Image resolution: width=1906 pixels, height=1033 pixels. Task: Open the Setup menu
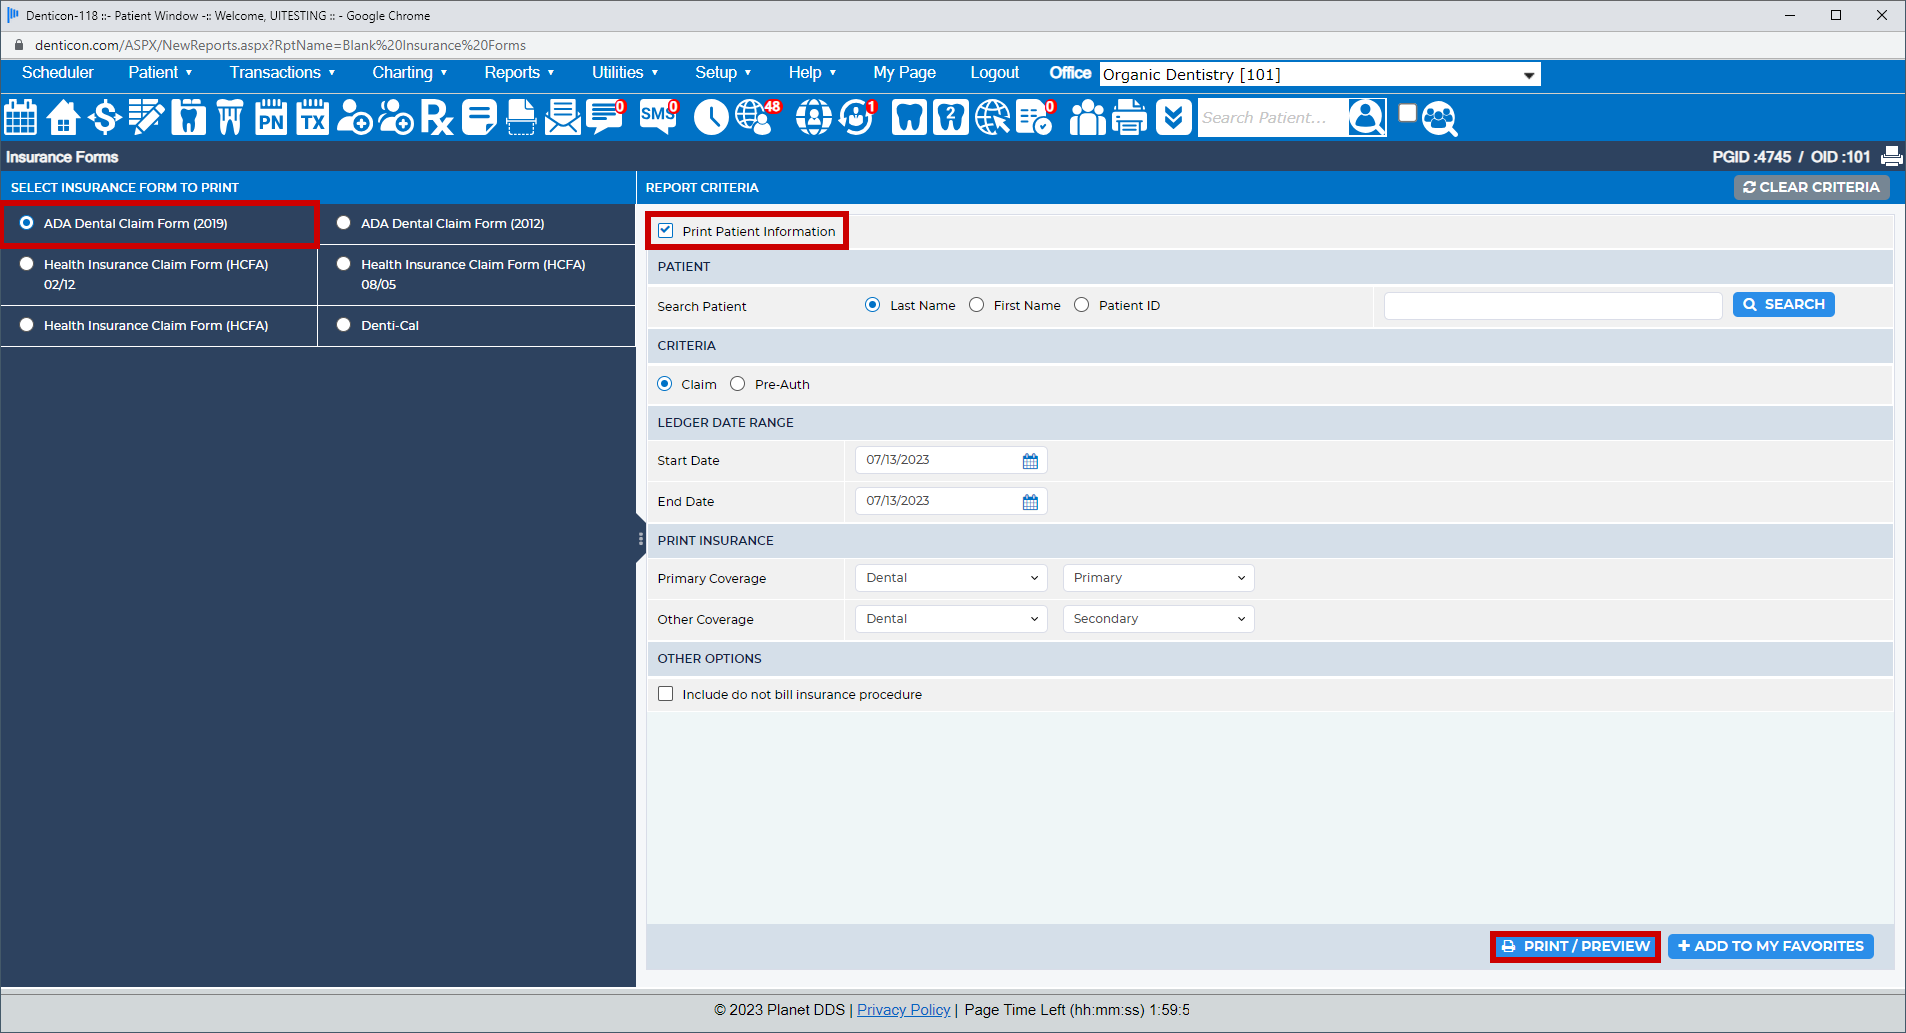pos(723,72)
